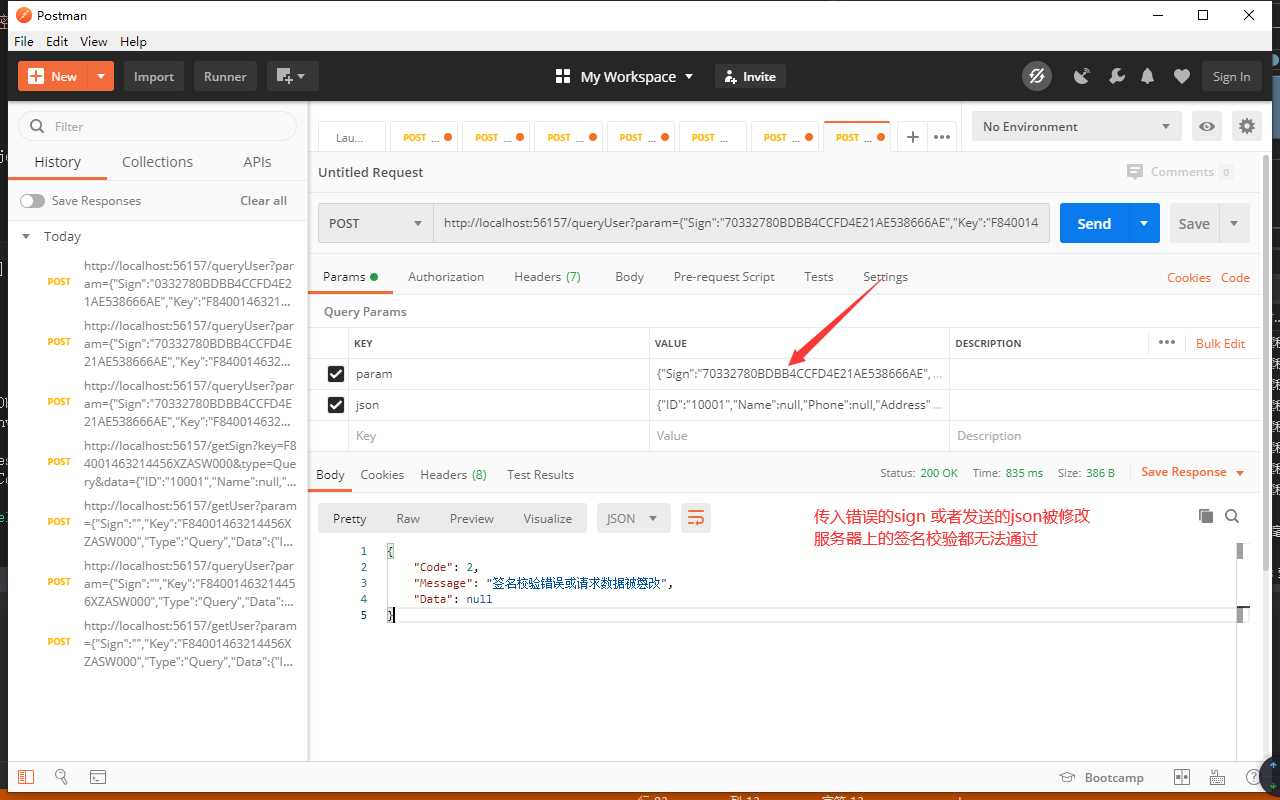
Task: Open the help question mark icon
Action: pyautogui.click(x=1253, y=777)
